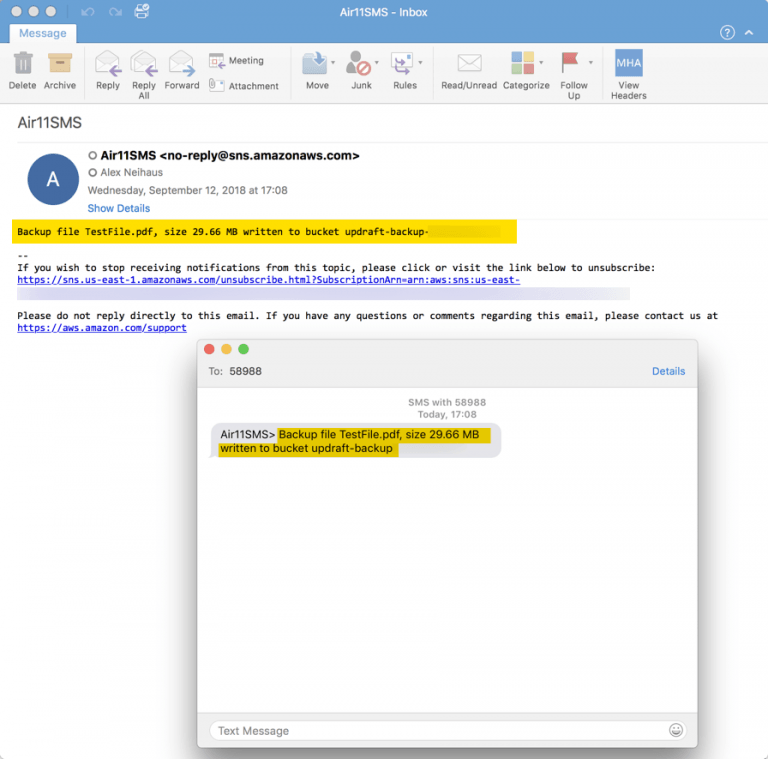The height and width of the screenshot is (759, 768).
Task: Click the Air11SMS SMS message bubble
Action: (x=356, y=441)
